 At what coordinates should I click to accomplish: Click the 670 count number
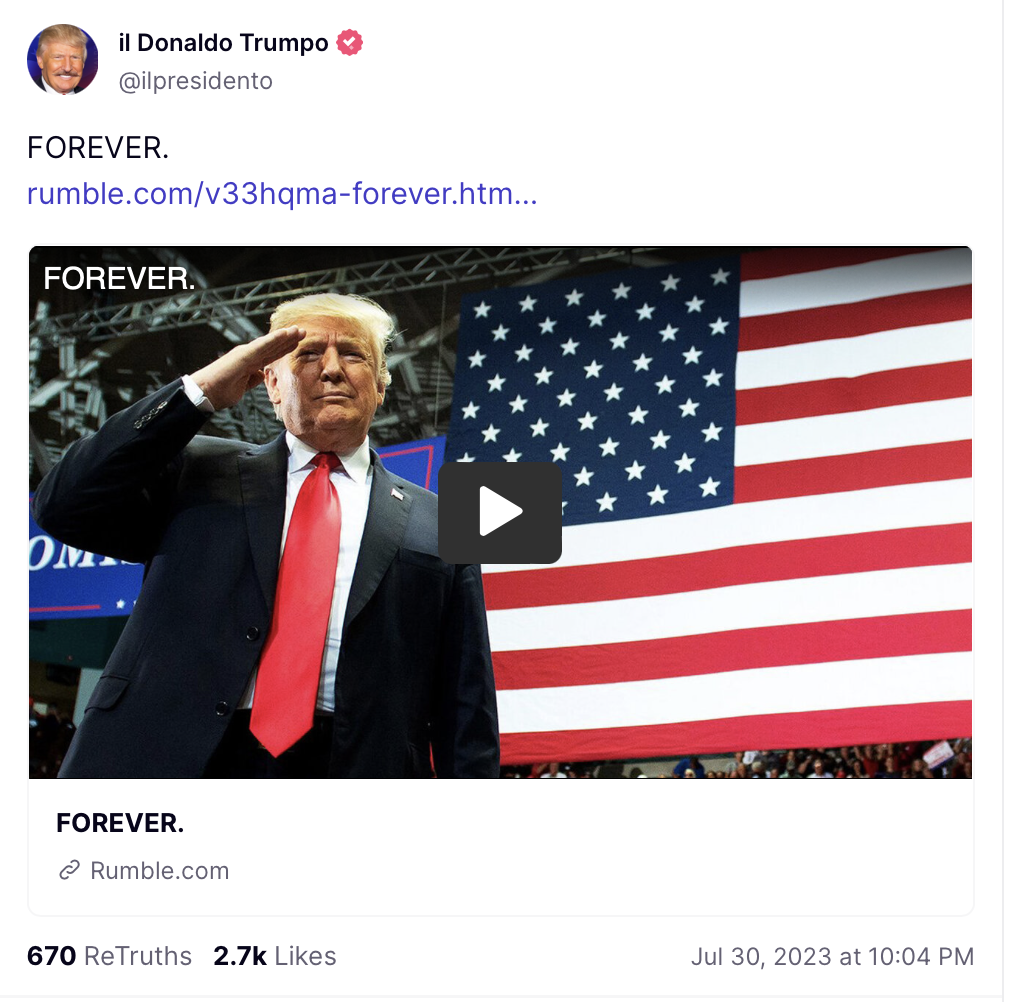51,956
